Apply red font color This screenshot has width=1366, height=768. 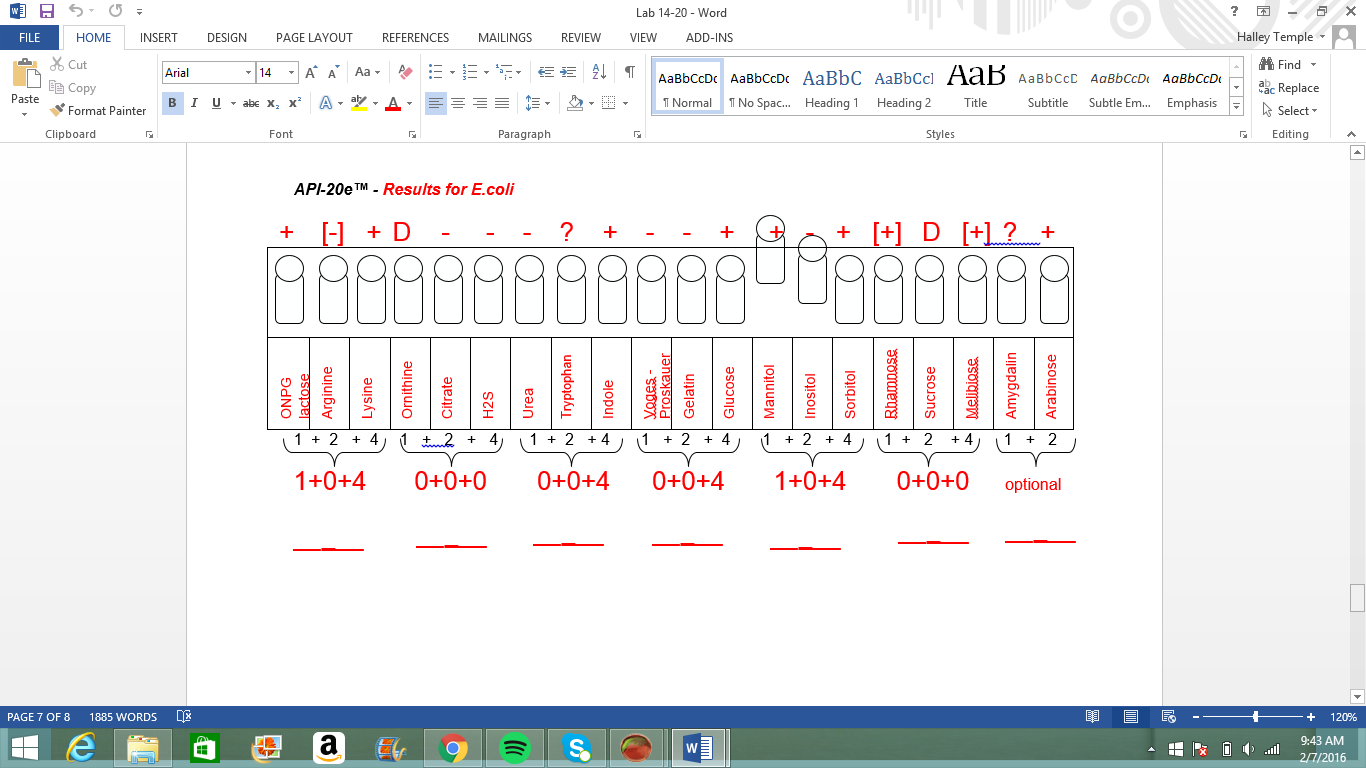pyautogui.click(x=393, y=103)
